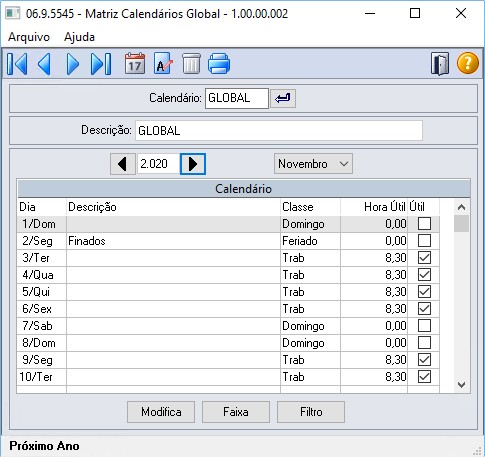This screenshot has height=457, width=485.
Task: Uncheck Útil for 4/Qua
Action: (424, 275)
